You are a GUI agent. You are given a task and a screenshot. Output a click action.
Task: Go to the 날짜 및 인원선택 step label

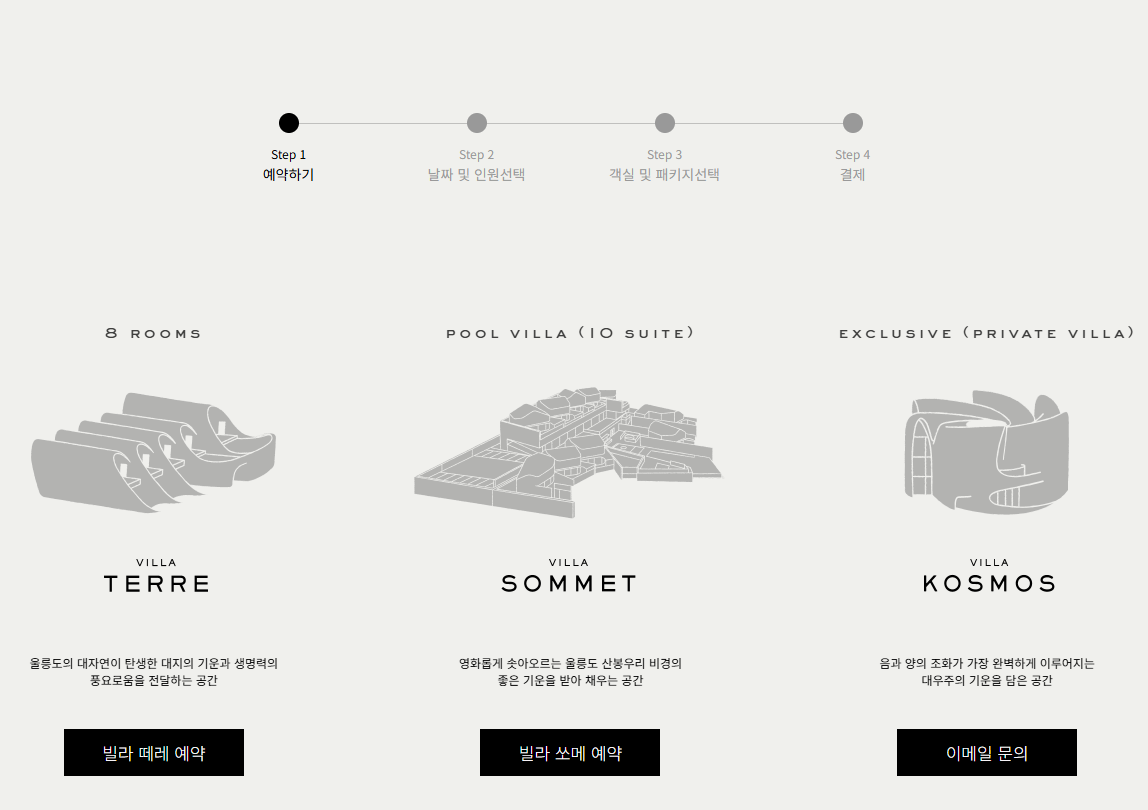coord(477,175)
